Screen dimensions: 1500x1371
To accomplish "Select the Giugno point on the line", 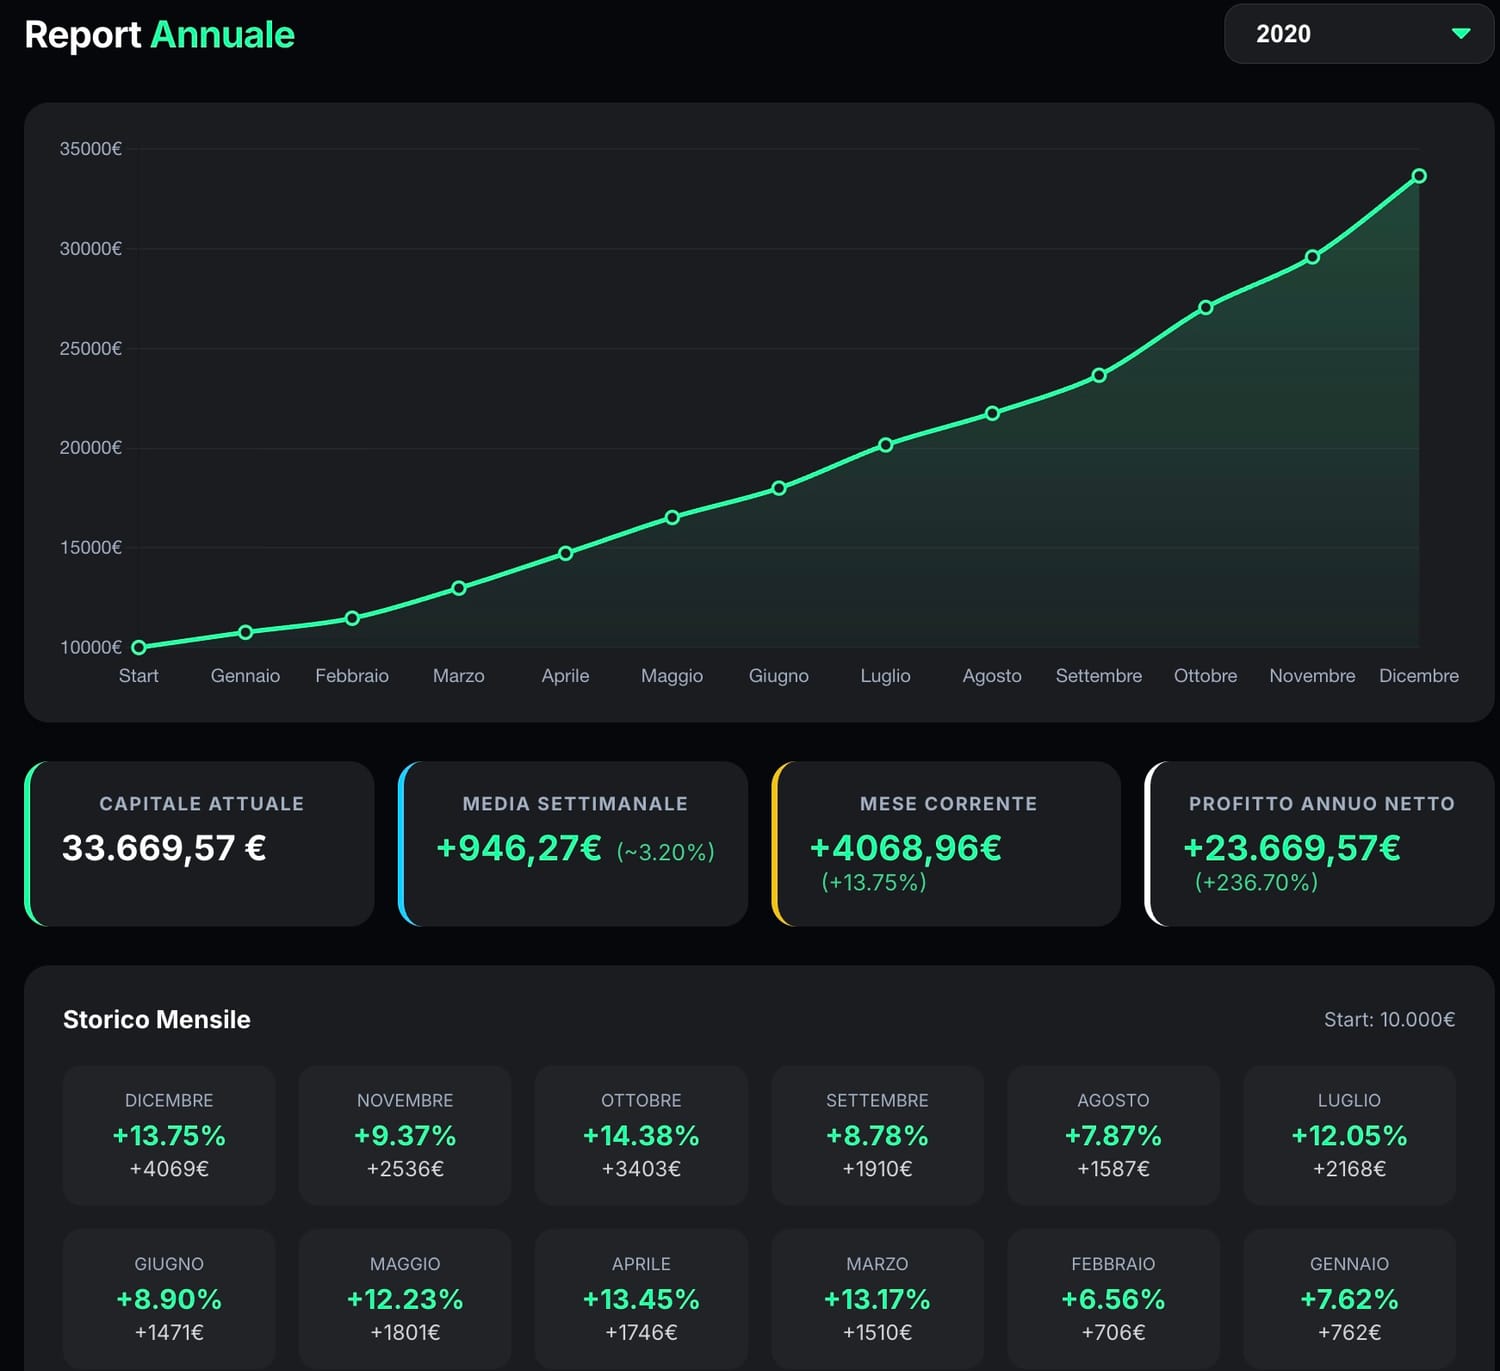I will (x=779, y=488).
